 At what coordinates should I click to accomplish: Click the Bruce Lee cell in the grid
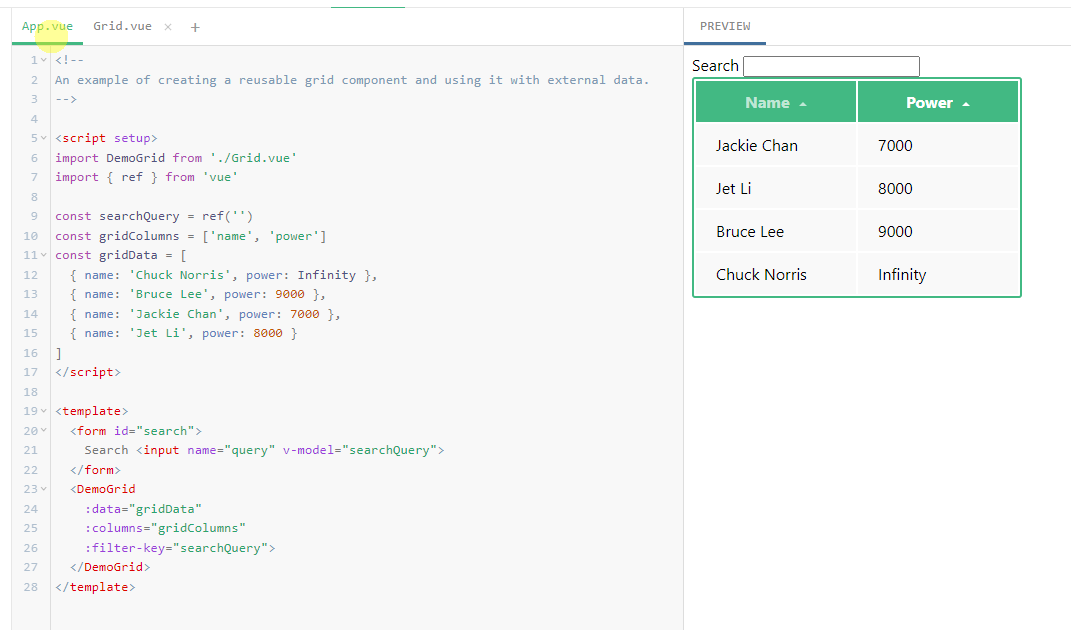[x=776, y=232]
